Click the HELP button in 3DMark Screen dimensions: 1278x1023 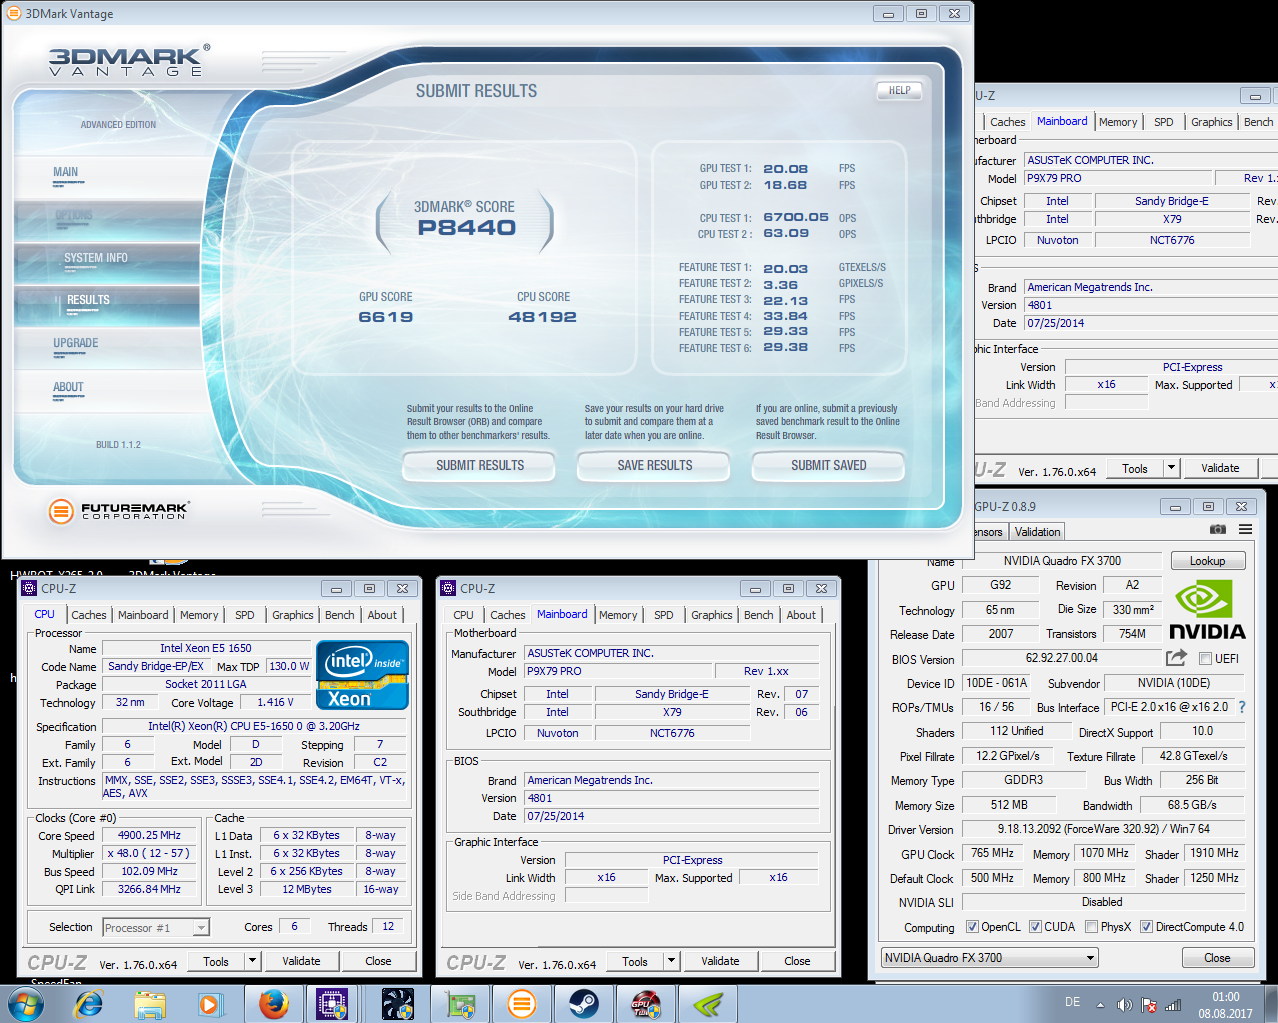click(x=899, y=90)
